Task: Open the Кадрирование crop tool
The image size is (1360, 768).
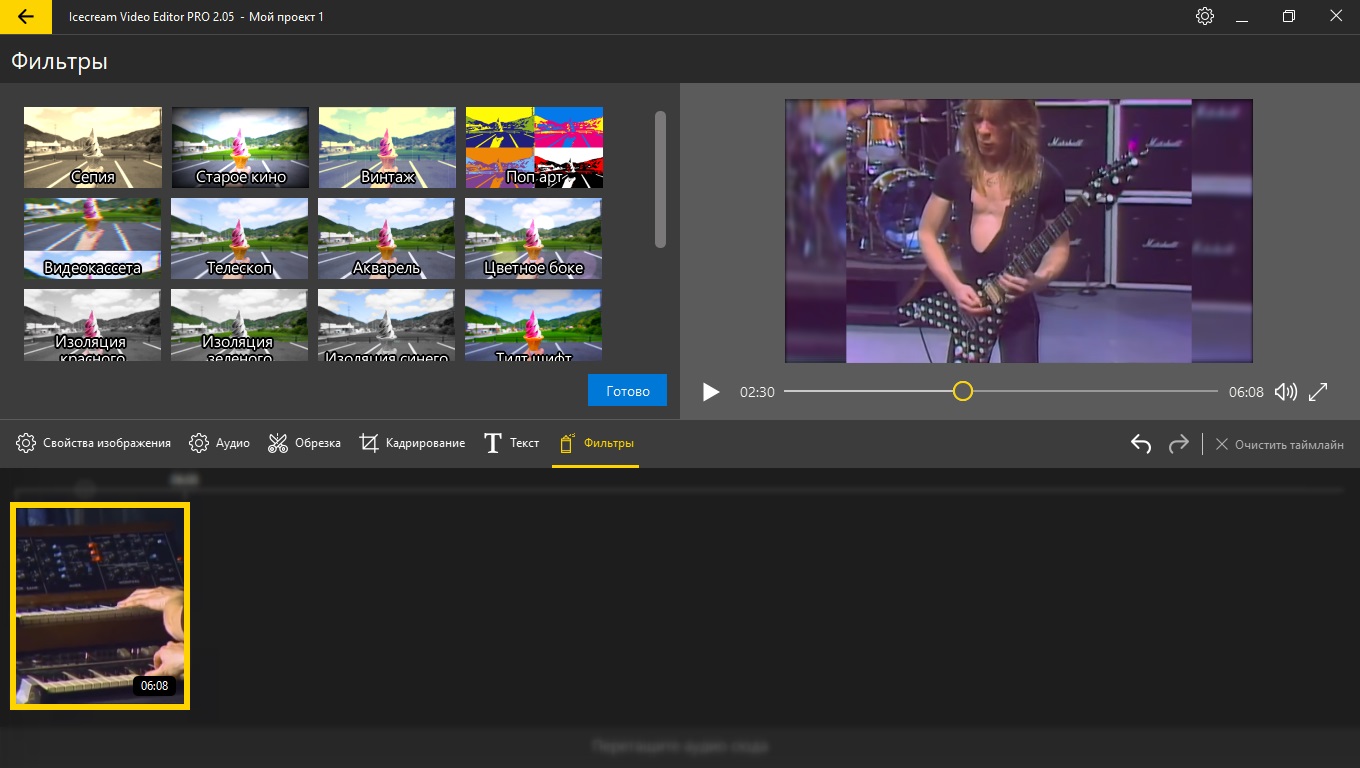Action: pos(412,443)
